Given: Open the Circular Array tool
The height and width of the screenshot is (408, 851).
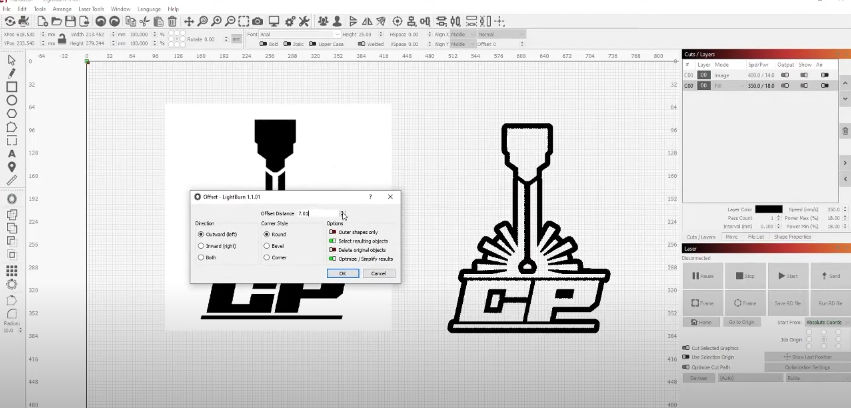Looking at the screenshot, I should (x=11, y=284).
